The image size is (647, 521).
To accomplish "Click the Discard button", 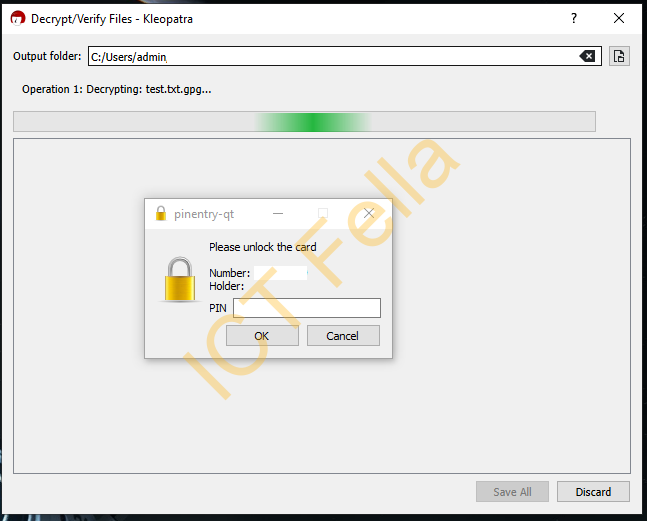I will click(593, 492).
